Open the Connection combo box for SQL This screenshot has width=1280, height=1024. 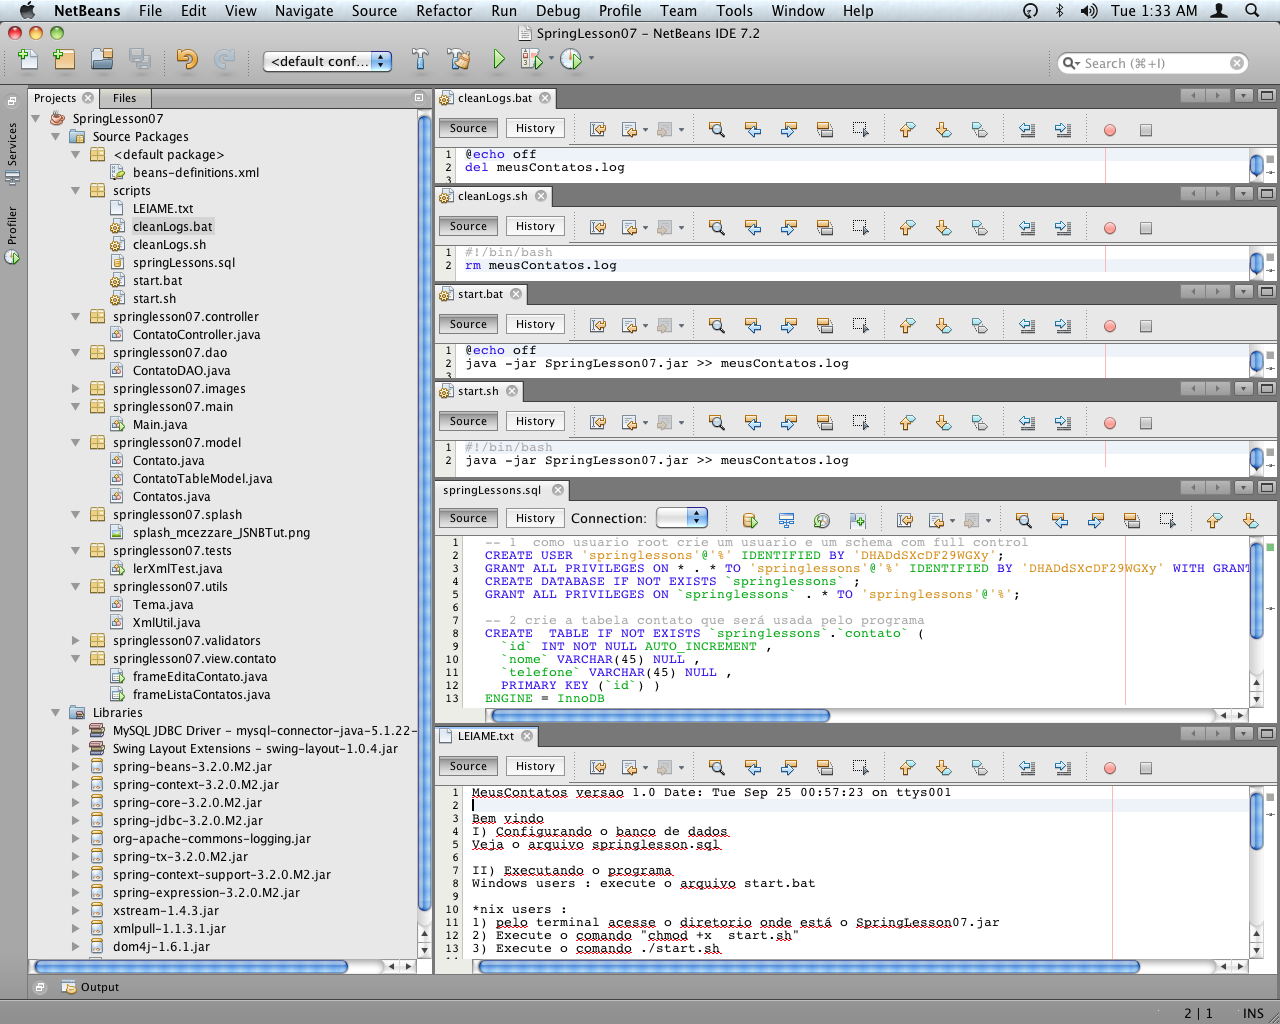[682, 518]
